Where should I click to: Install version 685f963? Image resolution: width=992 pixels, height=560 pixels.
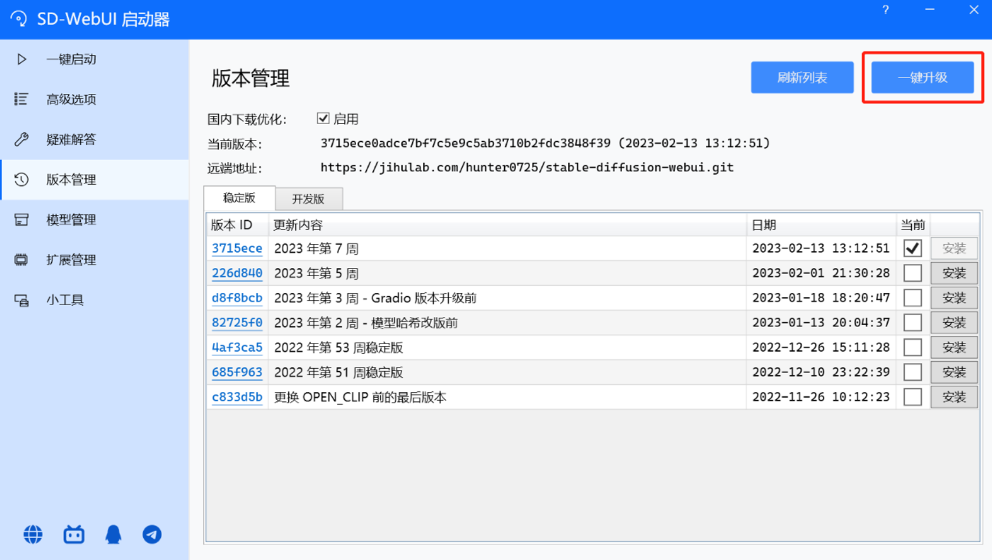click(x=954, y=372)
